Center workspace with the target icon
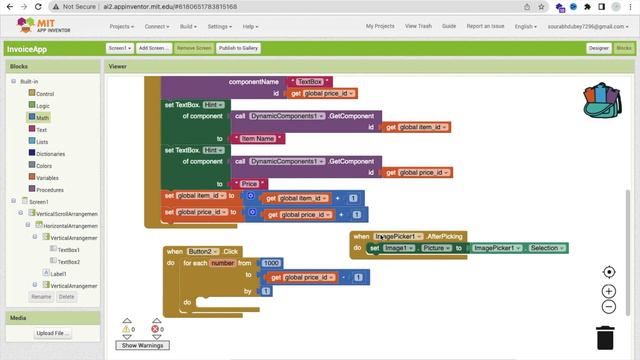The height and width of the screenshot is (360, 640). point(609,272)
